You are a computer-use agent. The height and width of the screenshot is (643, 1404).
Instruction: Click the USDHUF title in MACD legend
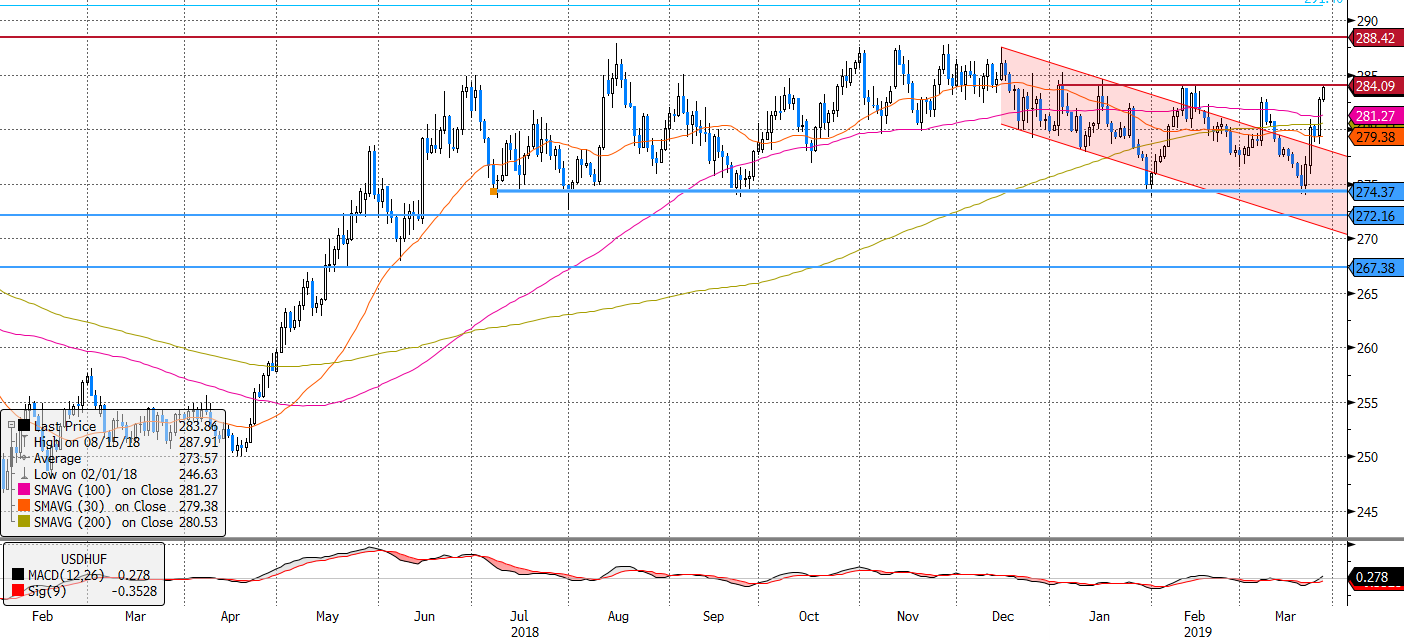pos(83,558)
